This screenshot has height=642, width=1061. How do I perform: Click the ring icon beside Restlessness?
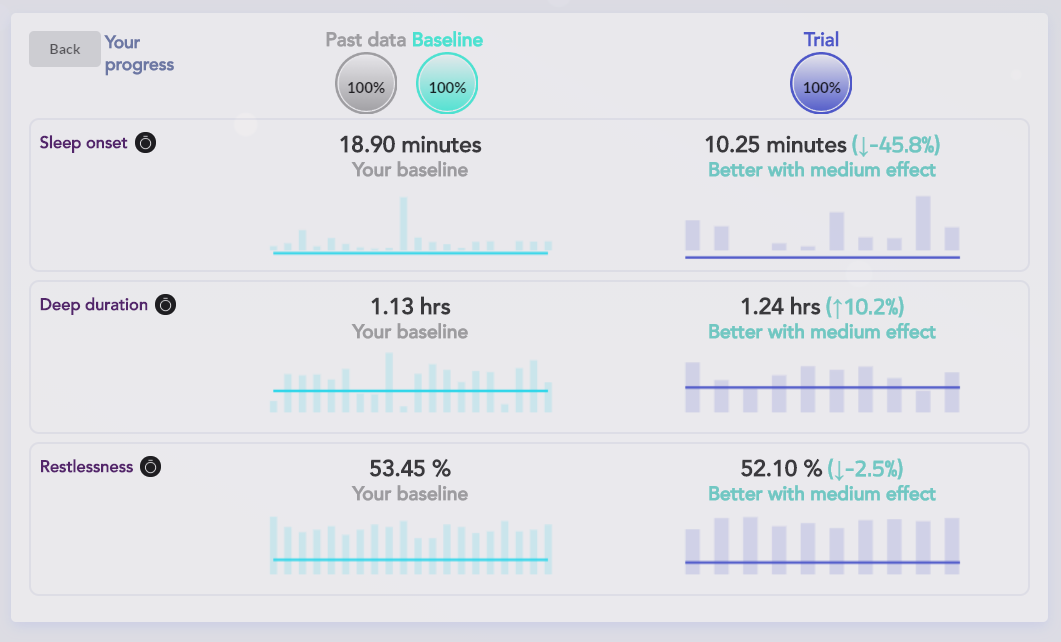[150, 467]
